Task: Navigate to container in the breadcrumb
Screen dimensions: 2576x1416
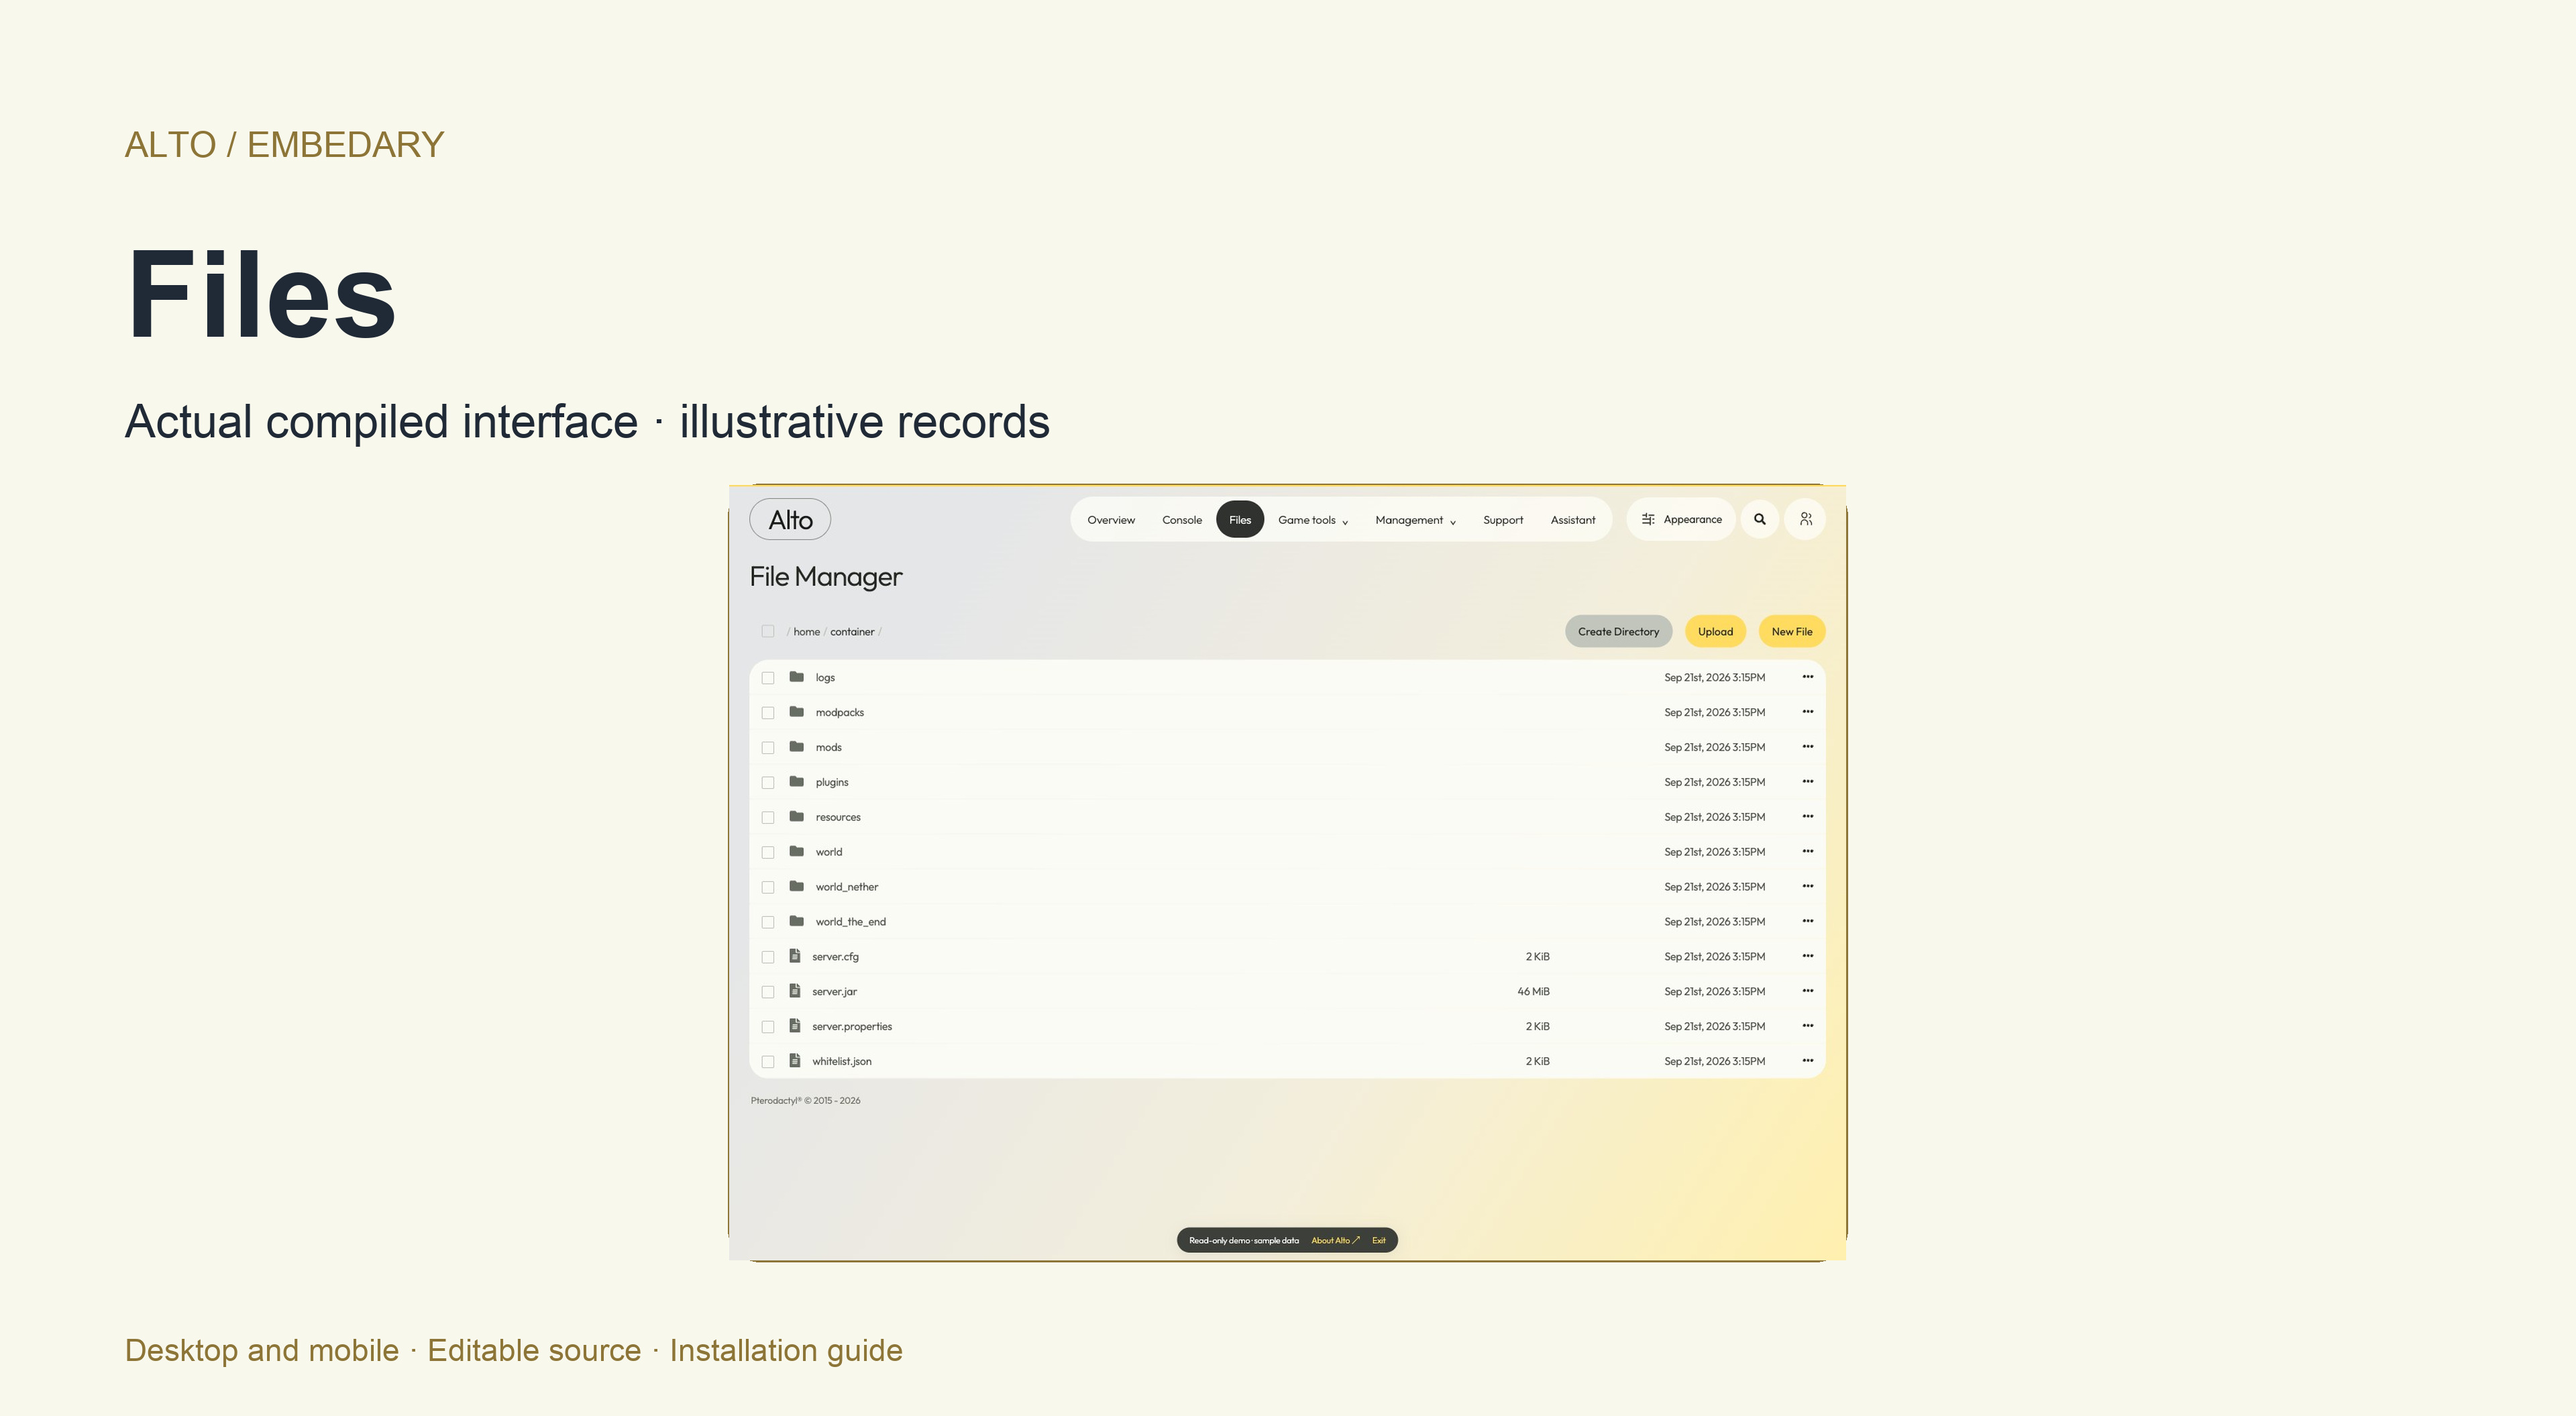Action: pyautogui.click(x=852, y=632)
